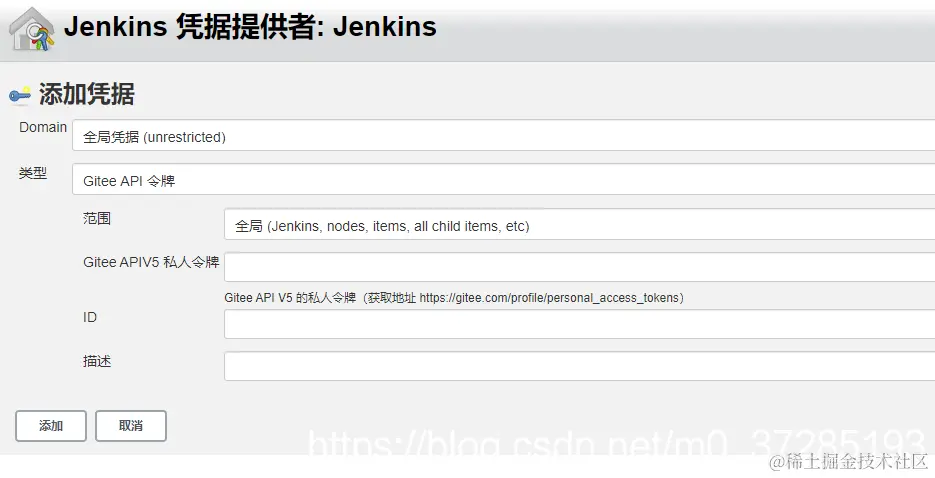This screenshot has height=478, width=935.
Task: Open the Domain dropdown 全局凭据 (unrestricted)
Action: [x=503, y=136]
